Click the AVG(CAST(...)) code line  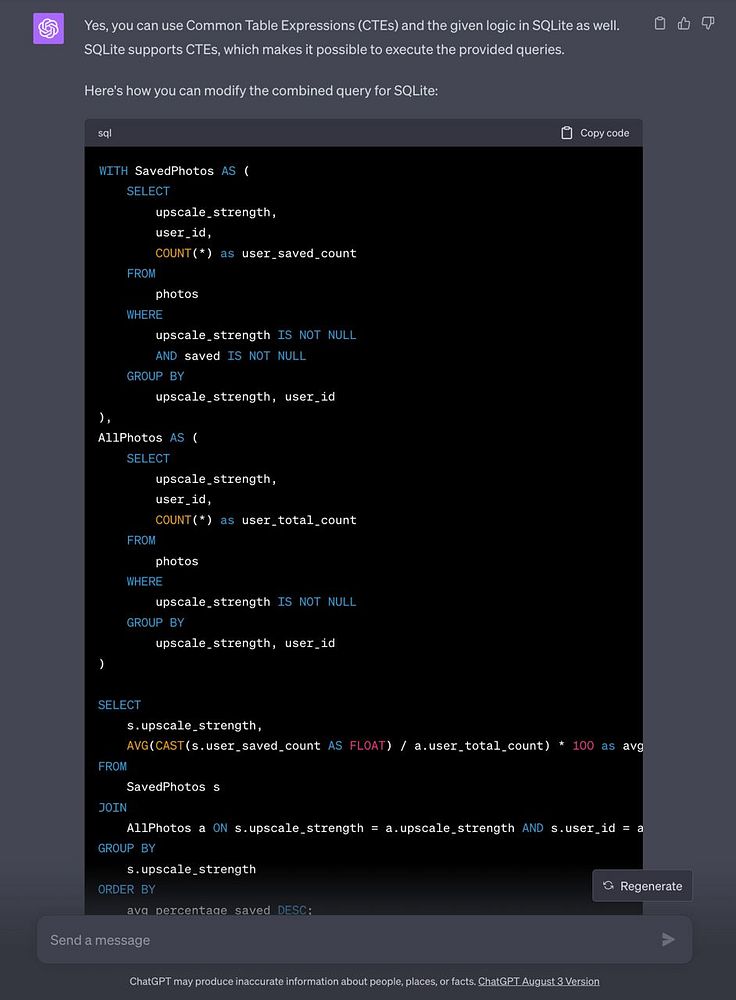pos(385,746)
